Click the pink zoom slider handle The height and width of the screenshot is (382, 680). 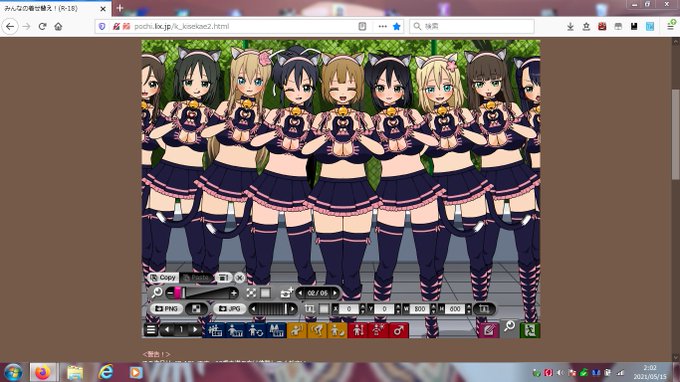[x=178, y=293]
